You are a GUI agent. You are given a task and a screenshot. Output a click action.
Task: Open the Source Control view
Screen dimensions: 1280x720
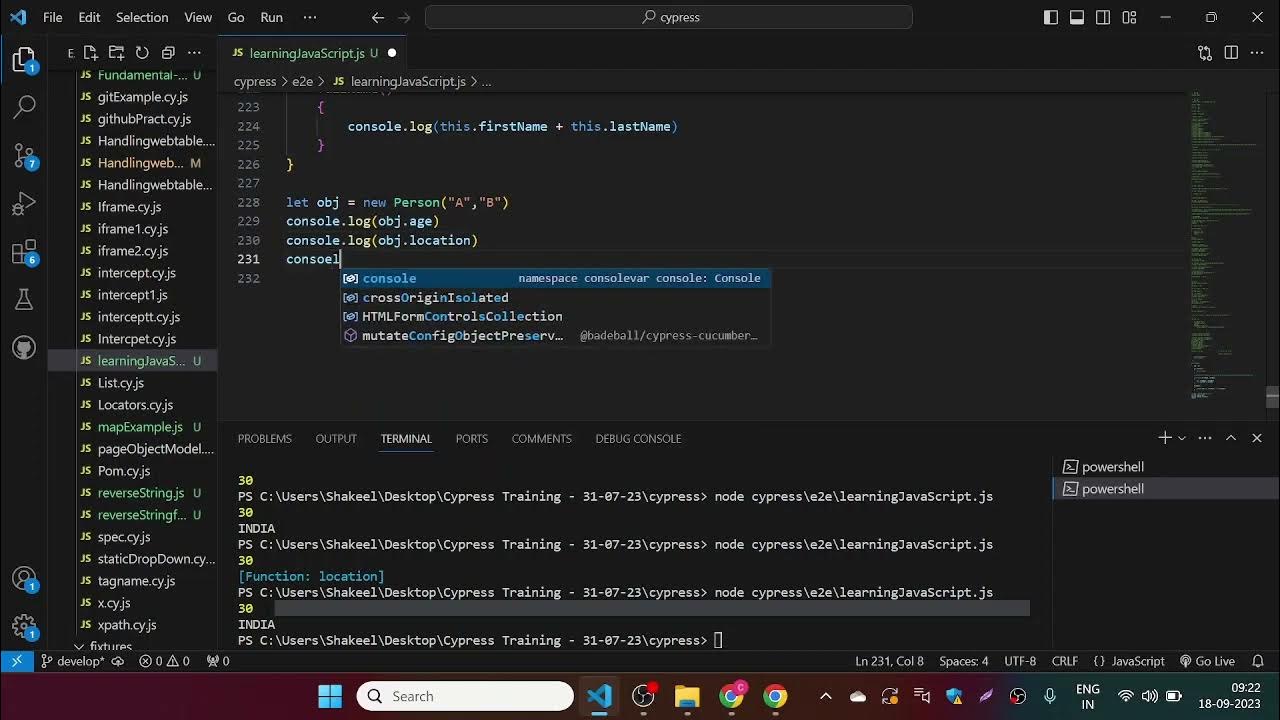(24, 155)
